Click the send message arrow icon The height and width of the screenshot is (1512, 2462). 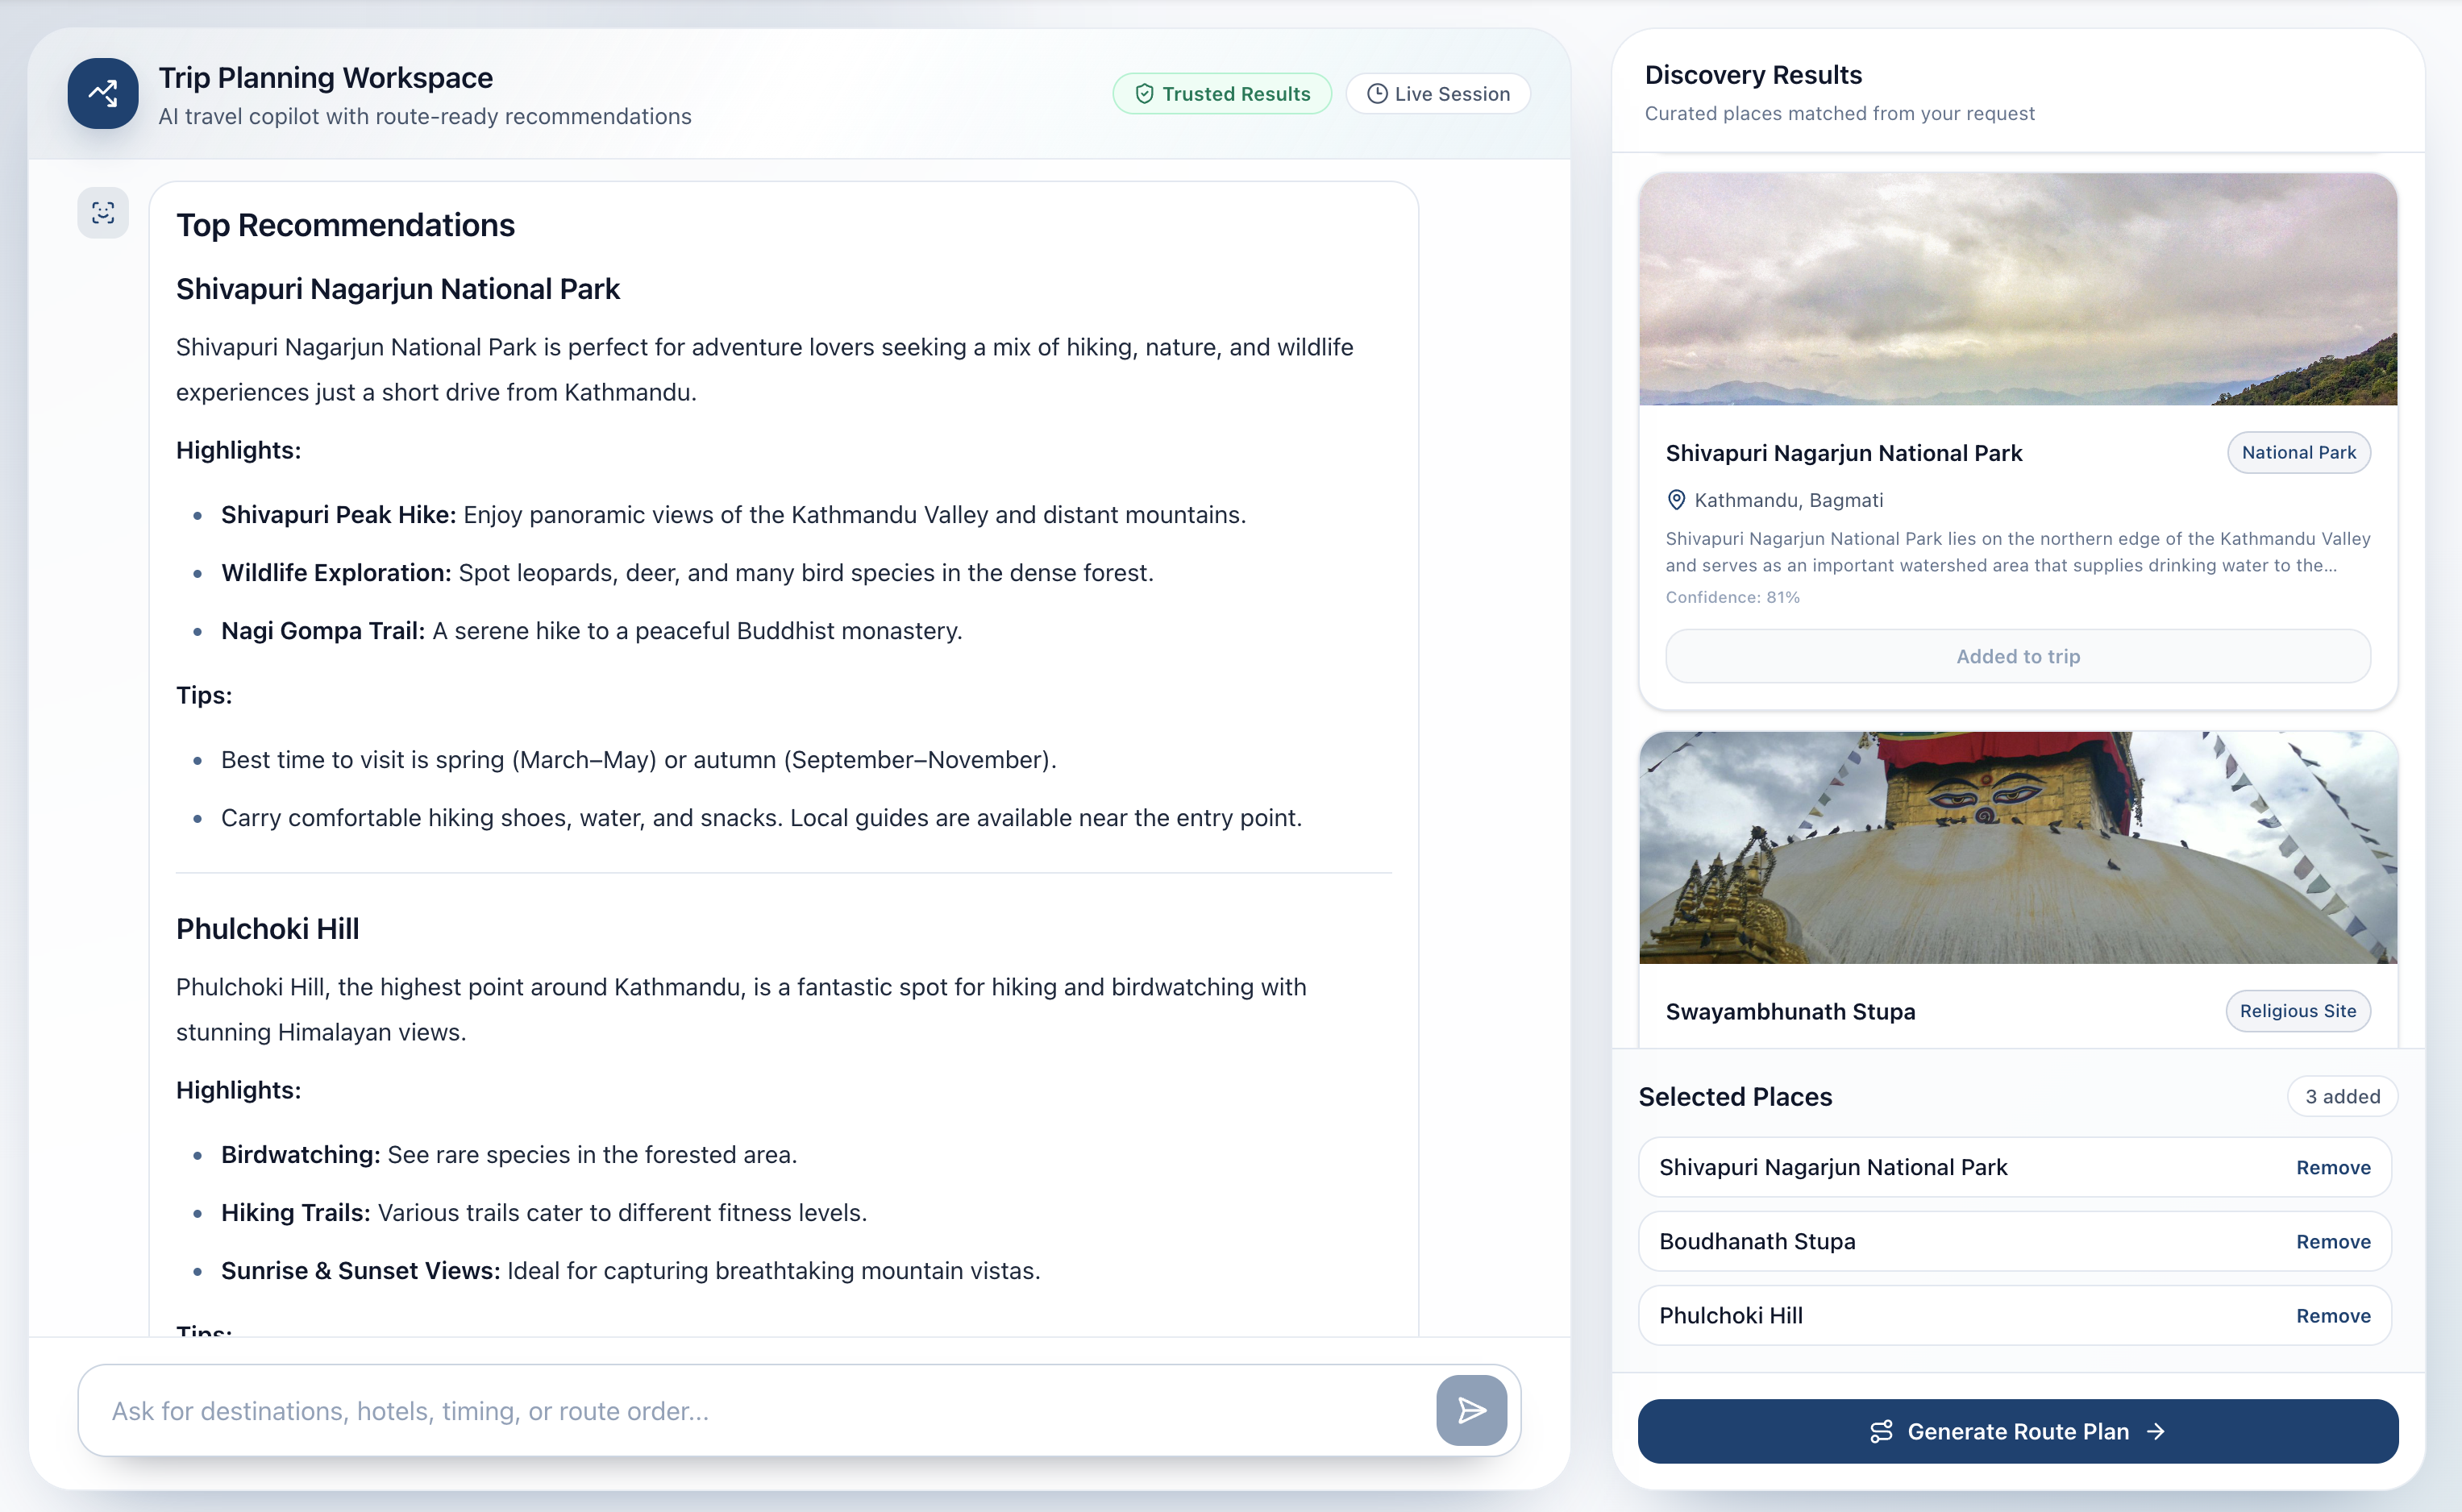tap(1471, 1410)
